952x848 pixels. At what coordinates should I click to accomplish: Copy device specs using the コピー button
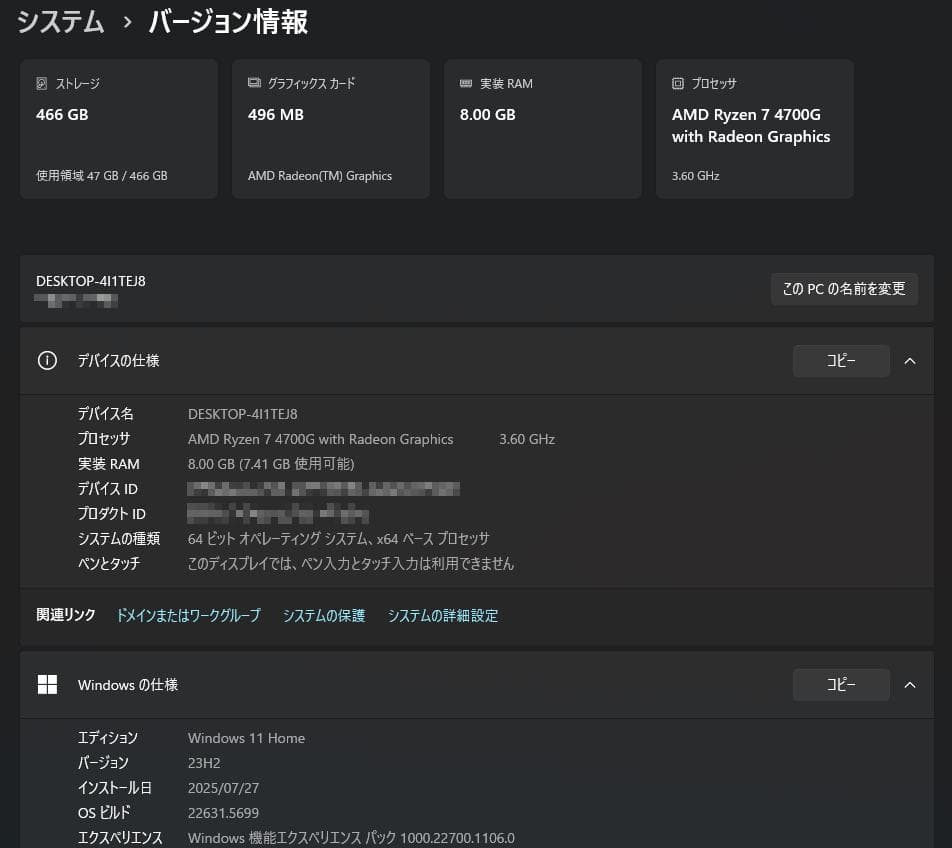pyautogui.click(x=841, y=361)
